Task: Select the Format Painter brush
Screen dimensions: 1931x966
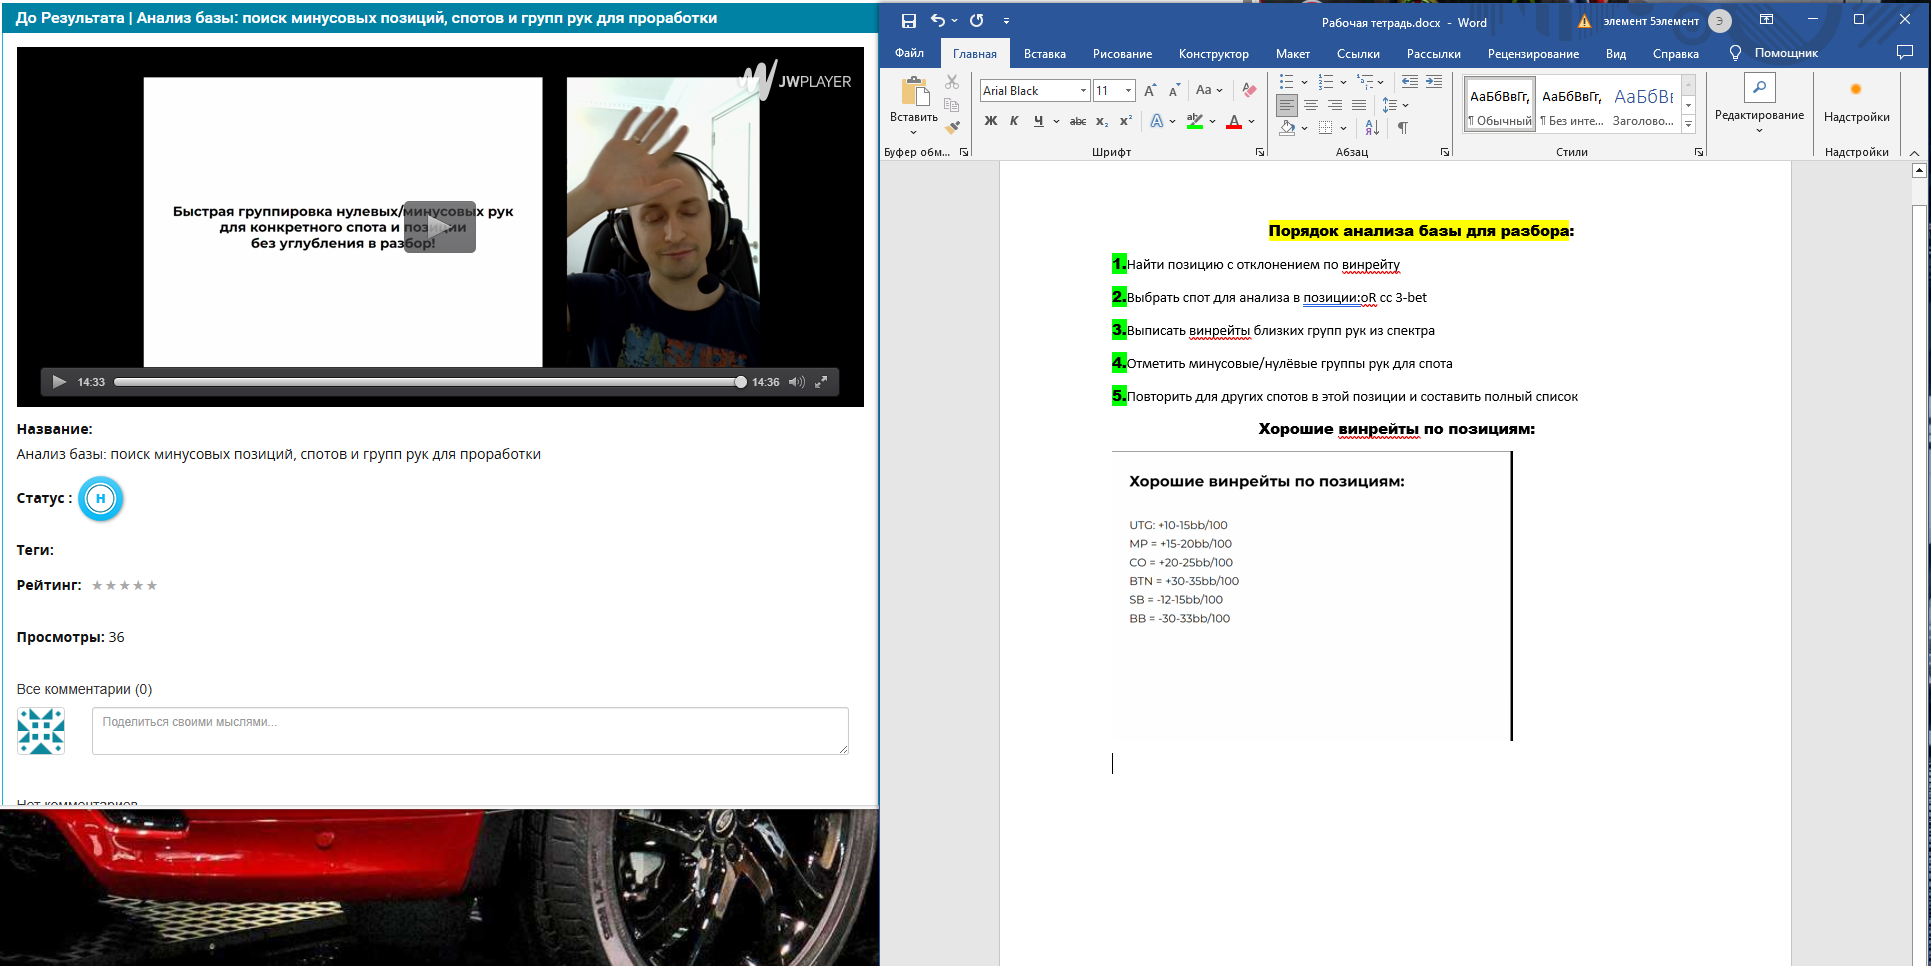Action: point(952,127)
